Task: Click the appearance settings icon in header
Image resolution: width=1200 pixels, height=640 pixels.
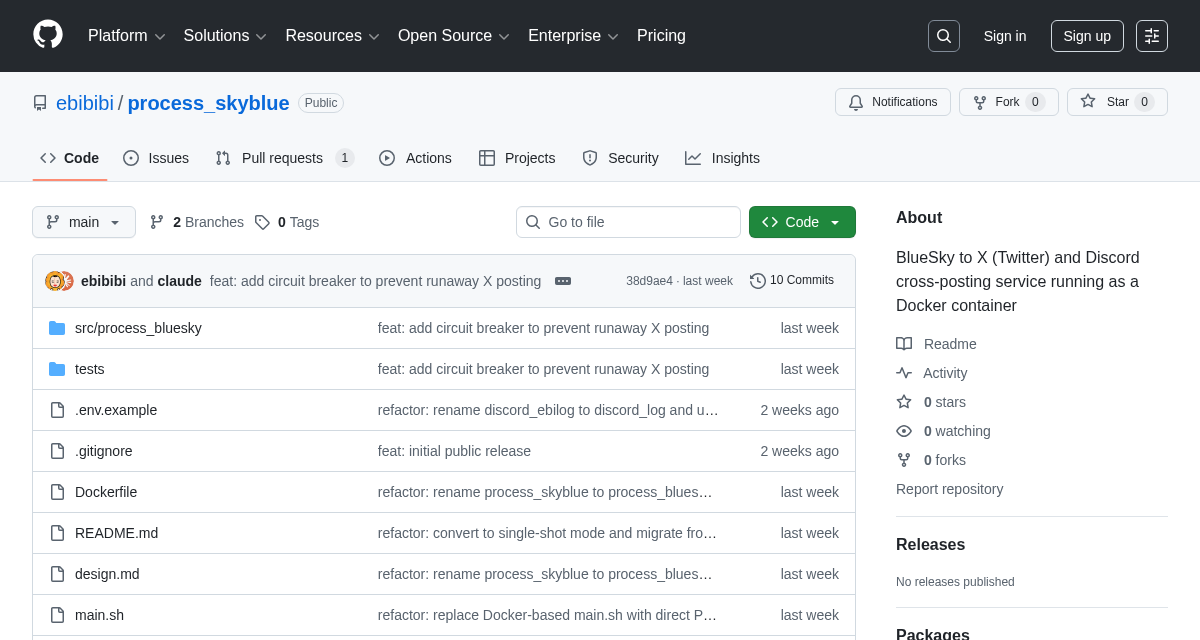Action: [1151, 36]
